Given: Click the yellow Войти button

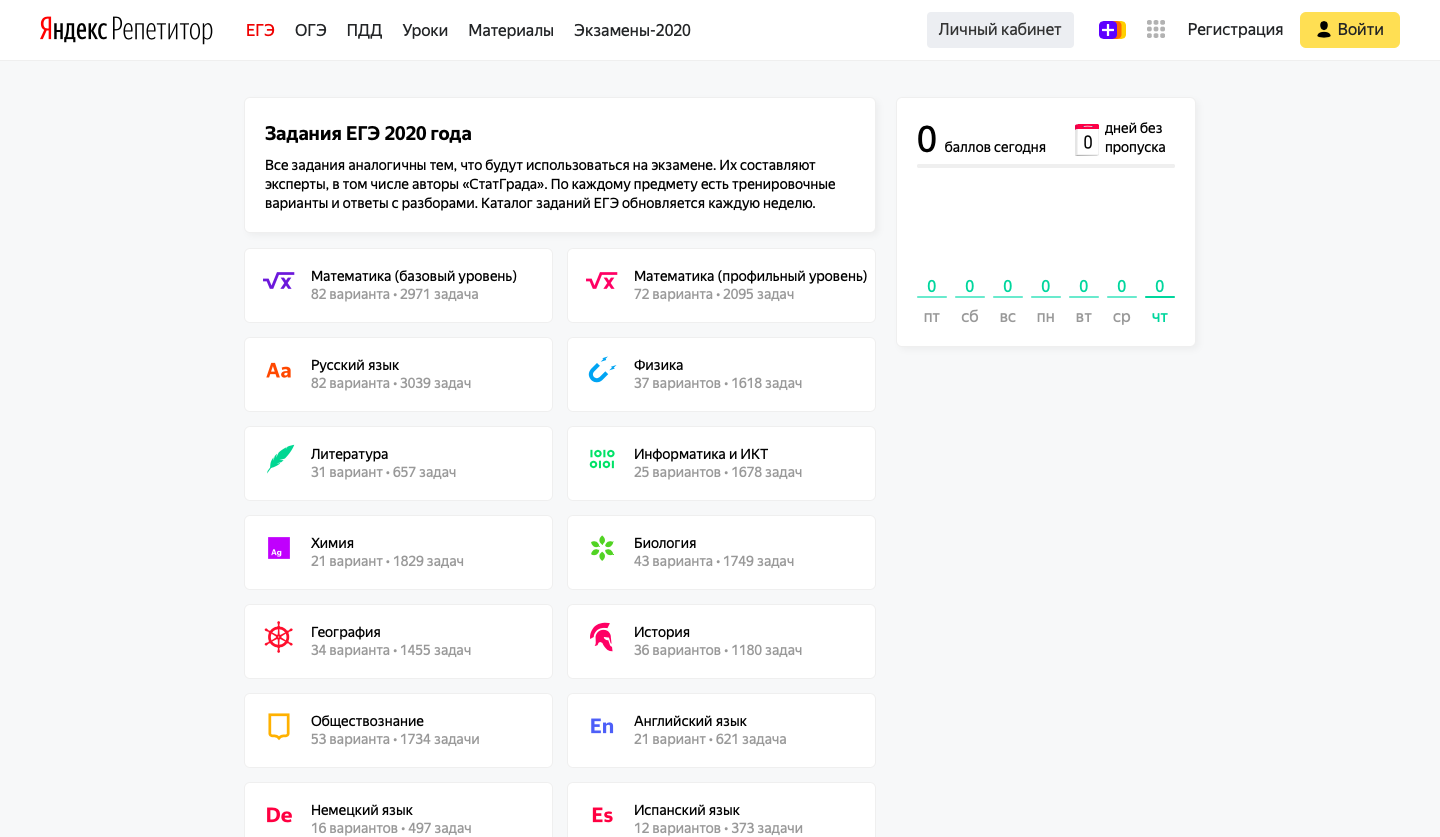Looking at the screenshot, I should click(x=1349, y=30).
